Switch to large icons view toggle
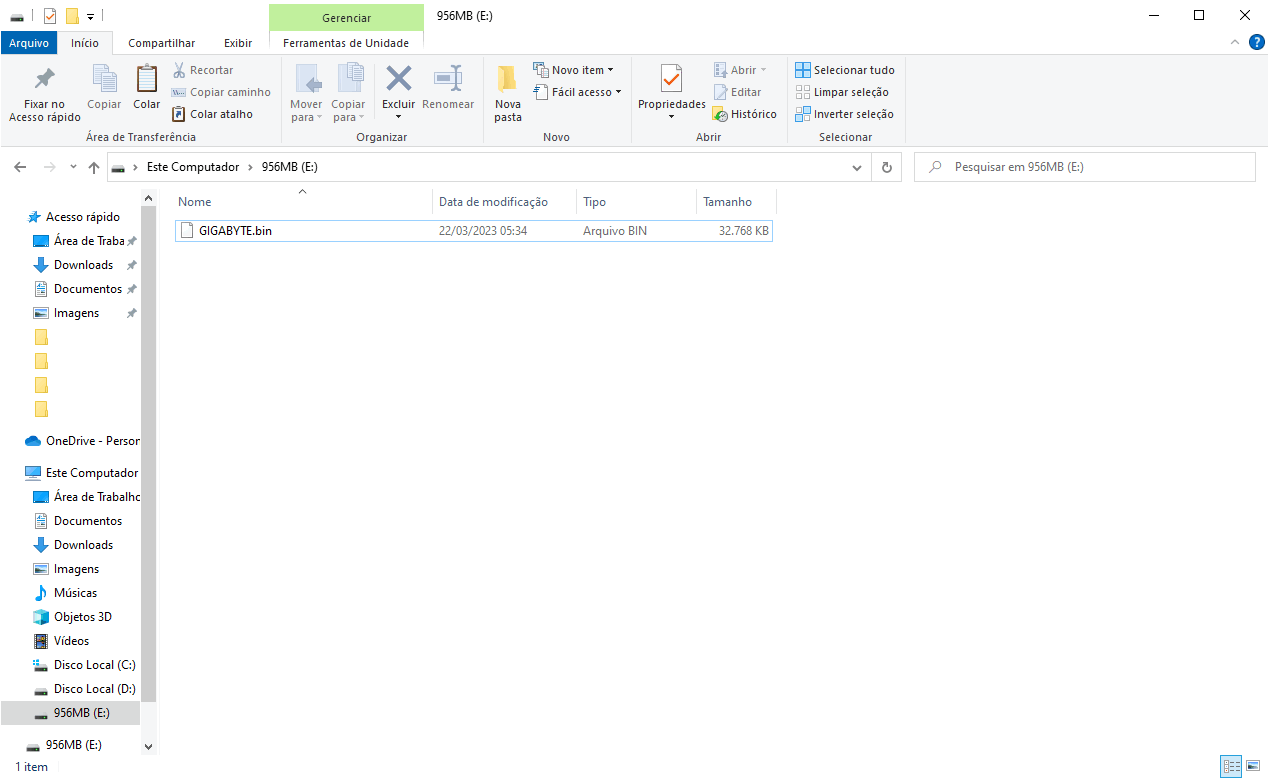 pos(1252,767)
